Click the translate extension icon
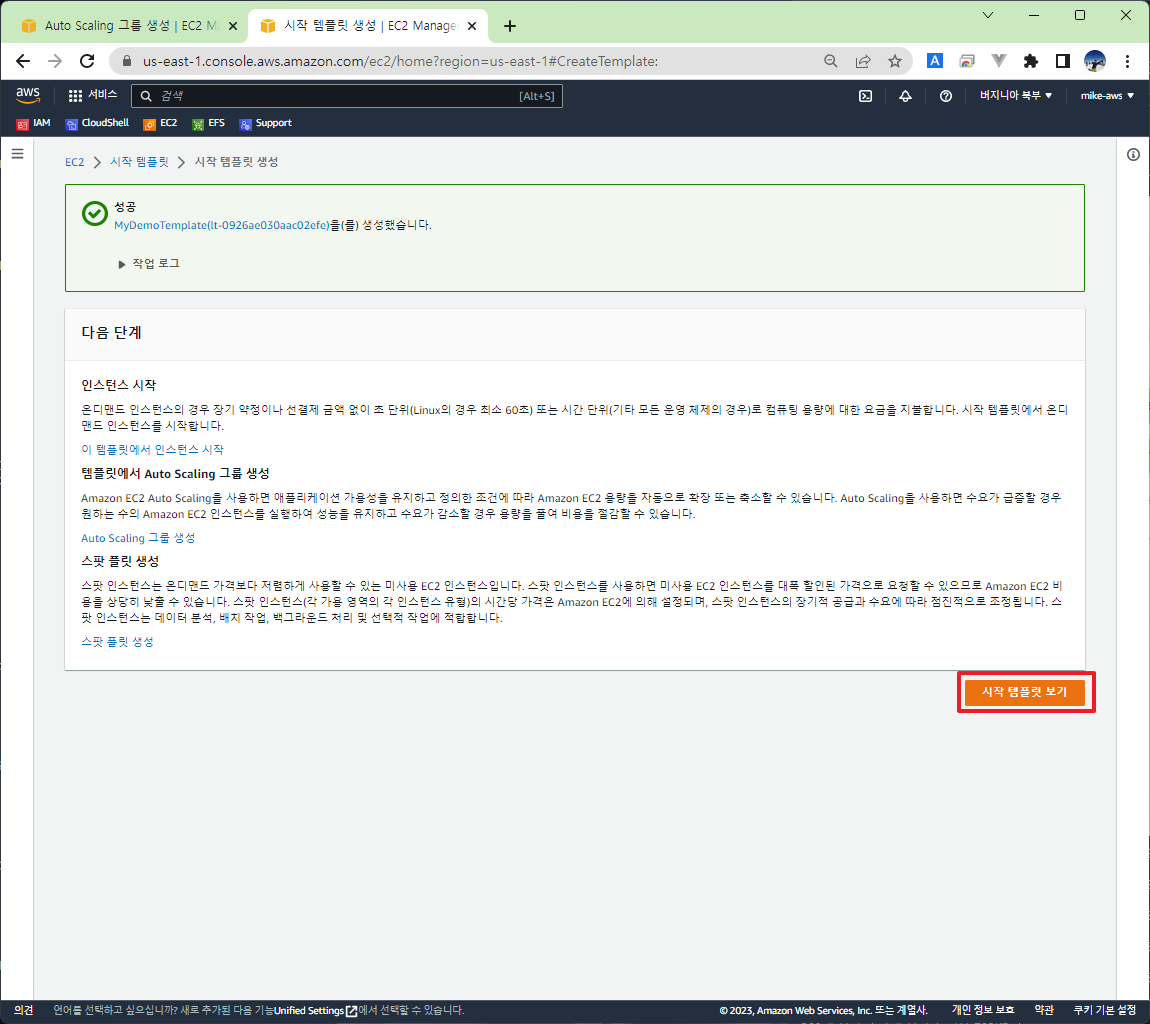 [x=934, y=61]
